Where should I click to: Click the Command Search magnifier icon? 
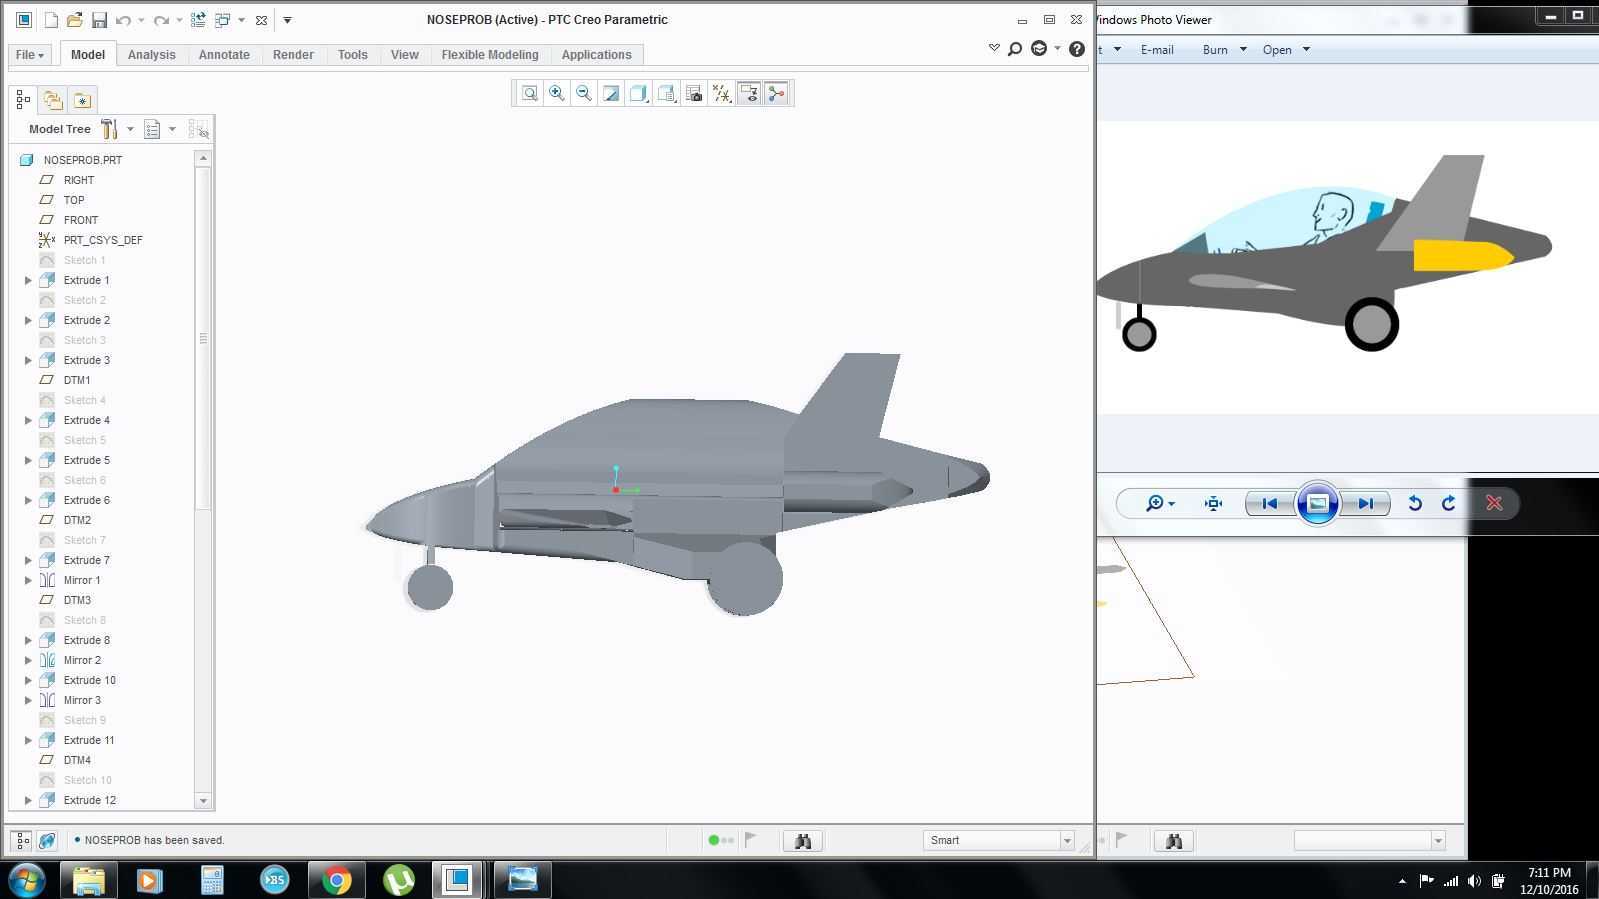click(x=1015, y=49)
